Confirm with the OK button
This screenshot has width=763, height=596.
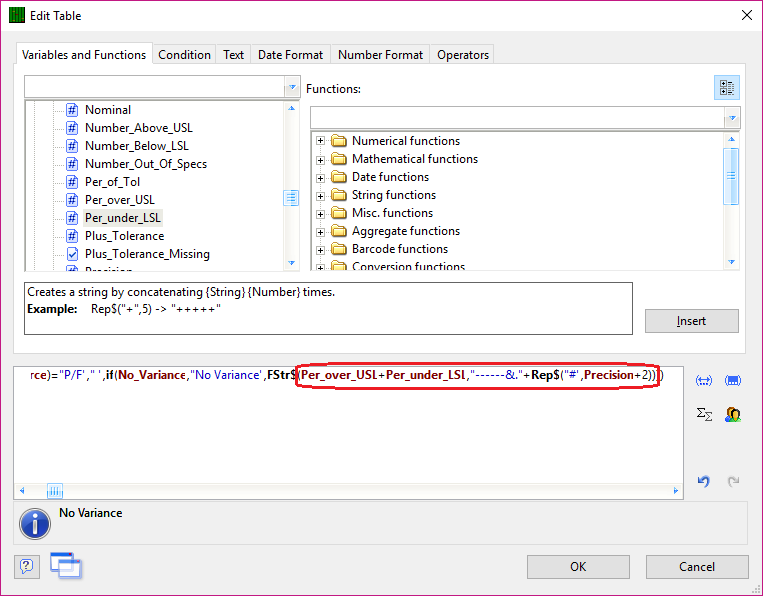tap(578, 567)
